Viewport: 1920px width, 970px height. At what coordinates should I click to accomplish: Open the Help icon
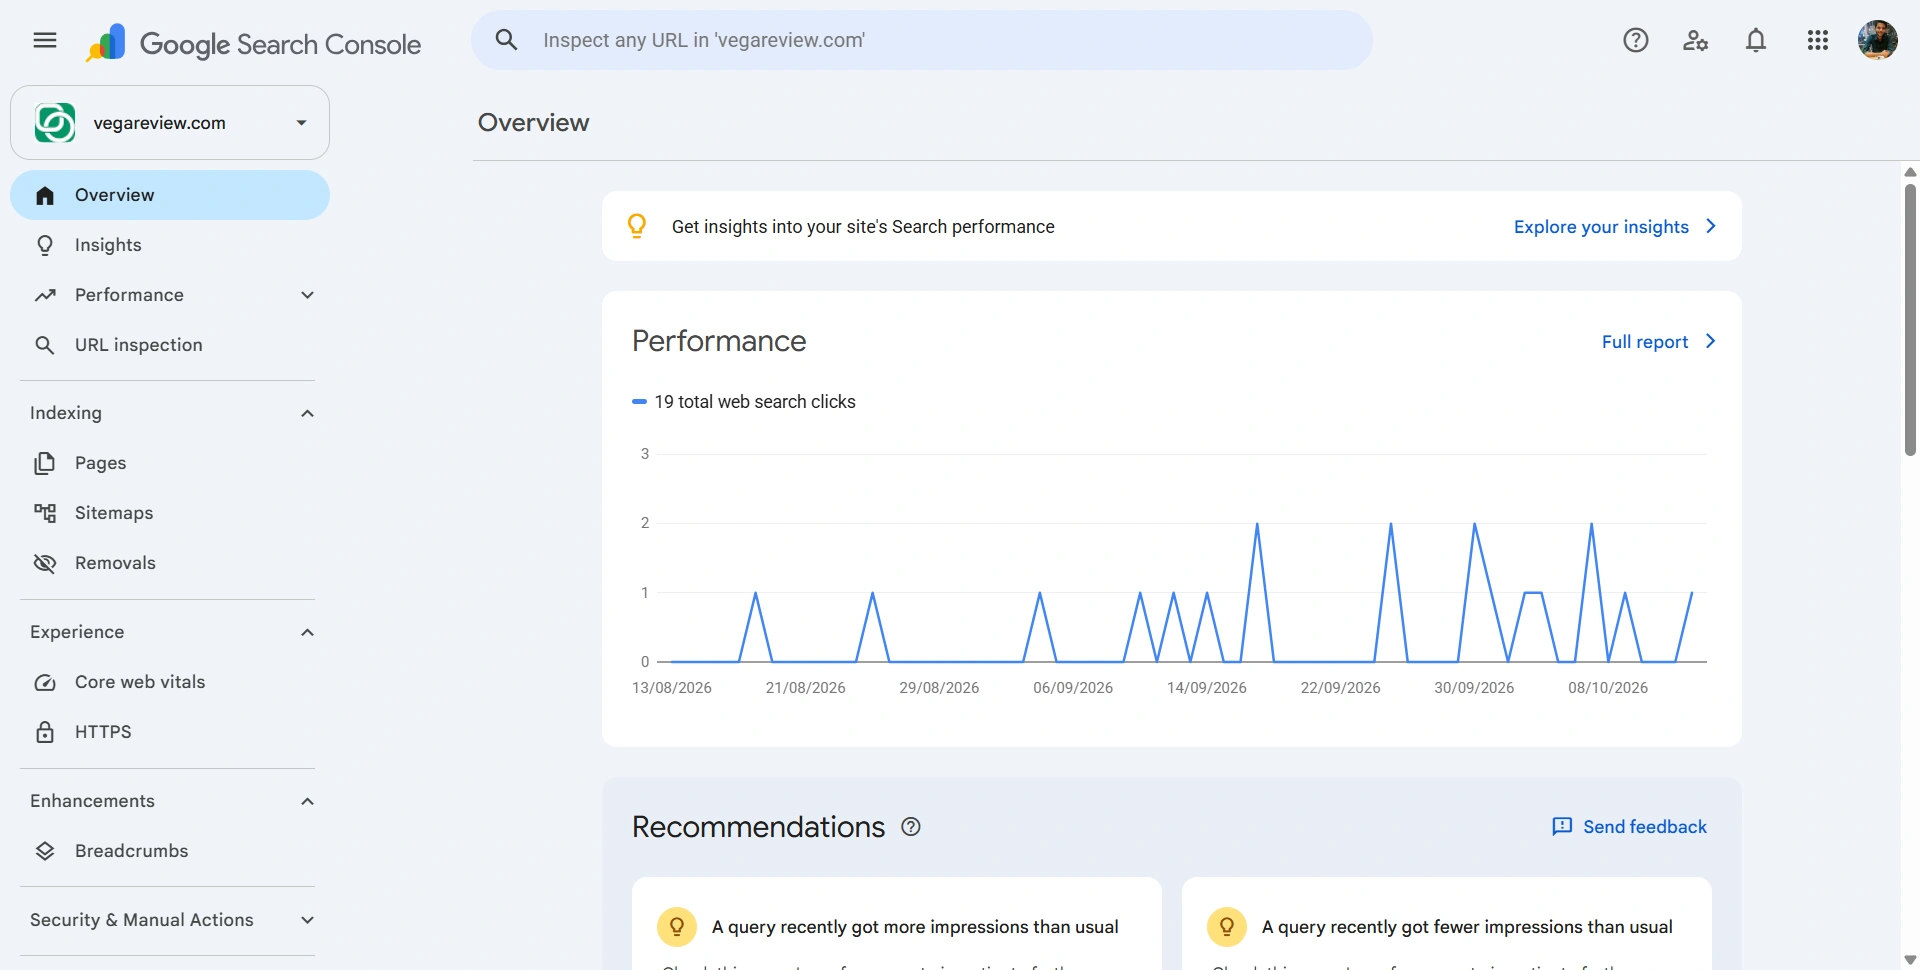click(1636, 40)
